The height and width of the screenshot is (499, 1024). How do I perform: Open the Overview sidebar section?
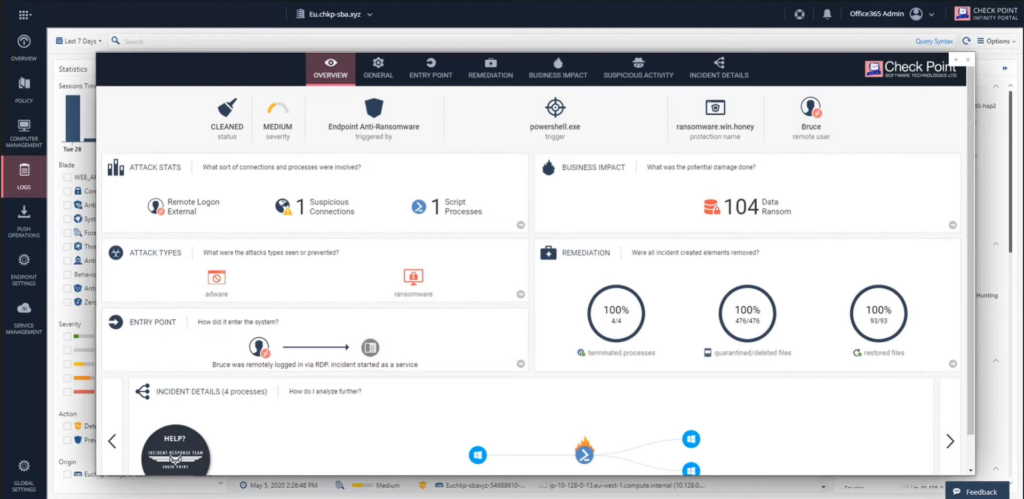(x=24, y=48)
